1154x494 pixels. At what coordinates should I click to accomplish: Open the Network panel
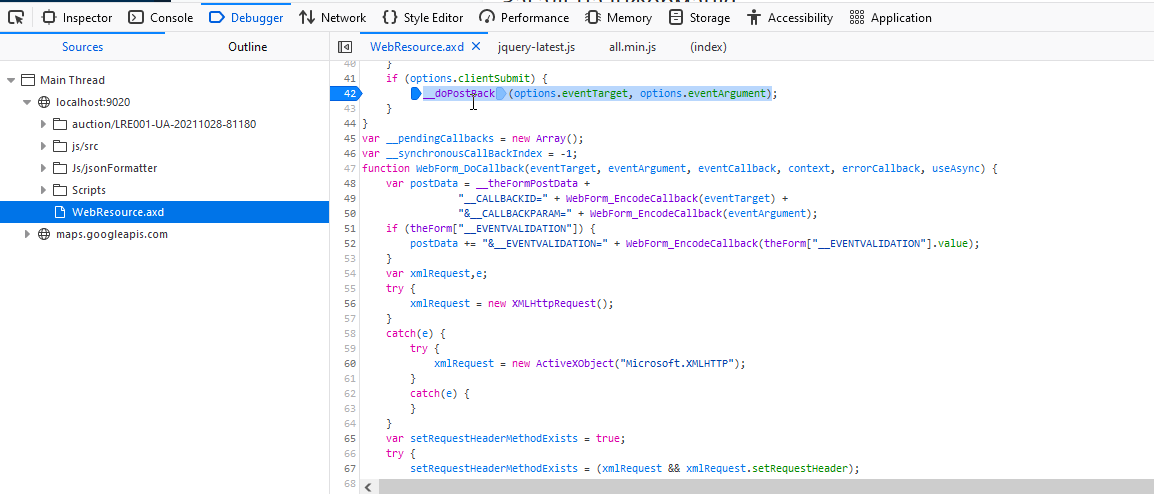[332, 18]
